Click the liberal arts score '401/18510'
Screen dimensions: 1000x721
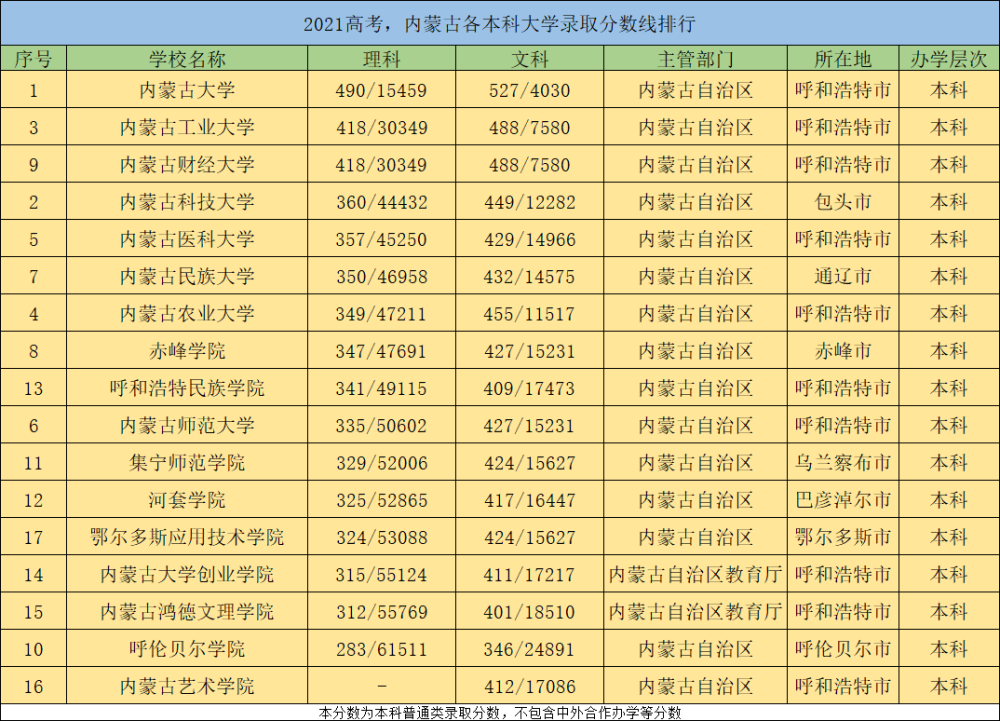(529, 613)
